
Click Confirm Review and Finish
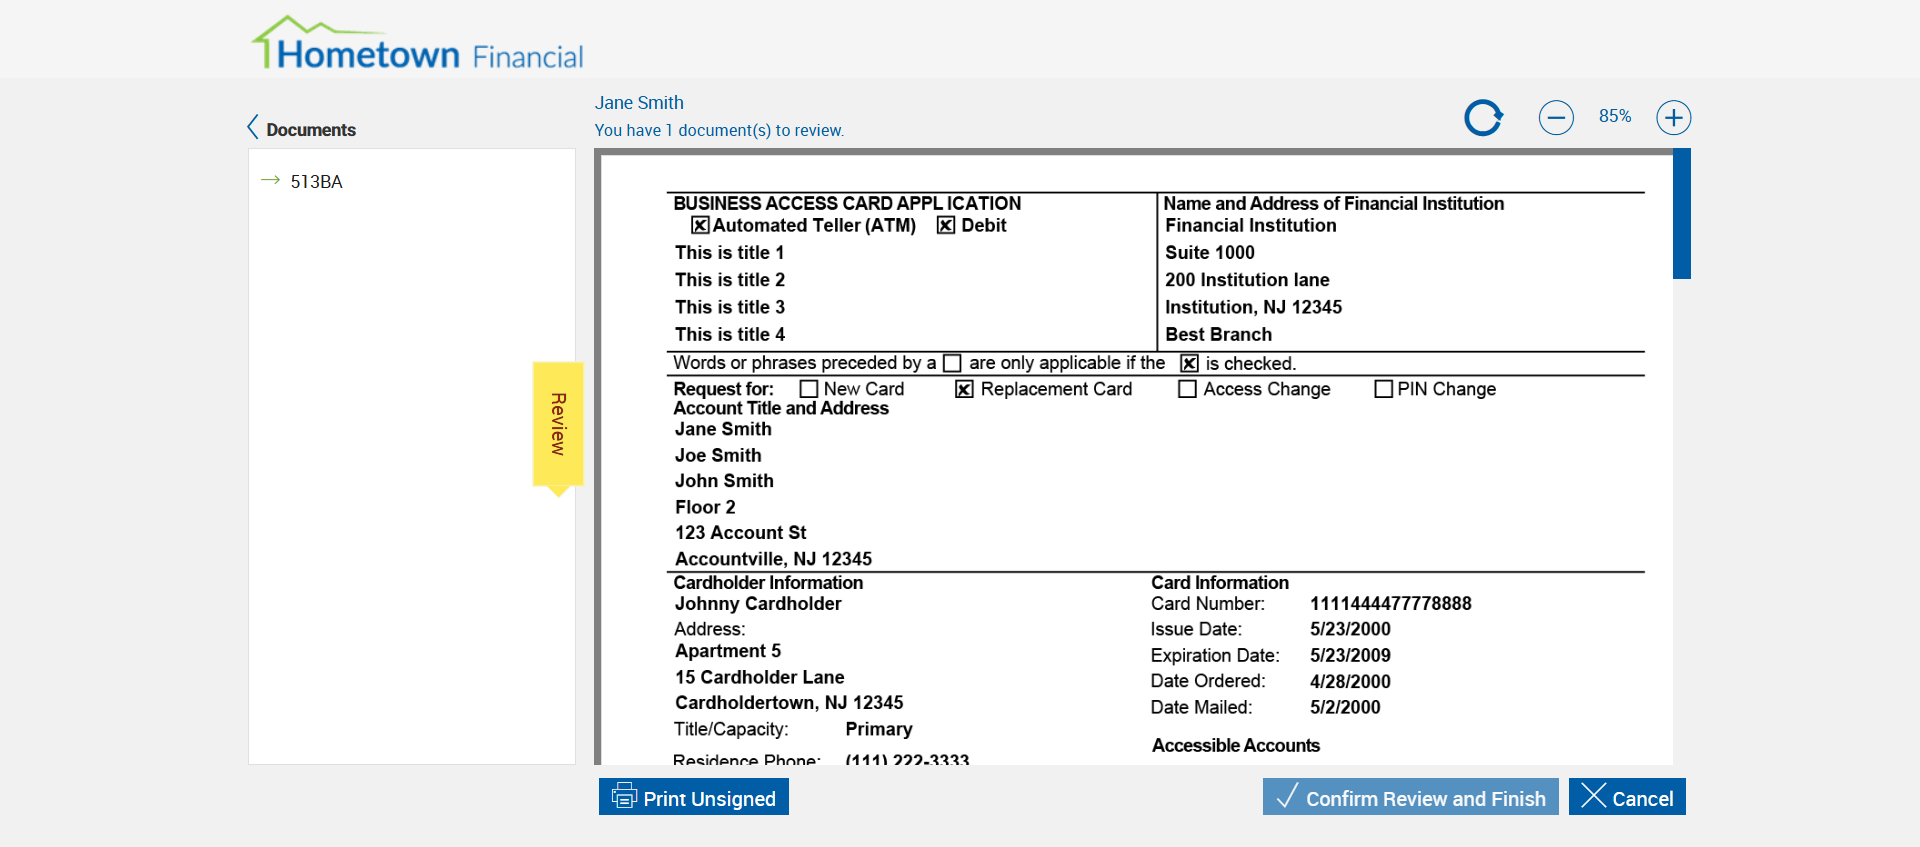pyautogui.click(x=1410, y=797)
